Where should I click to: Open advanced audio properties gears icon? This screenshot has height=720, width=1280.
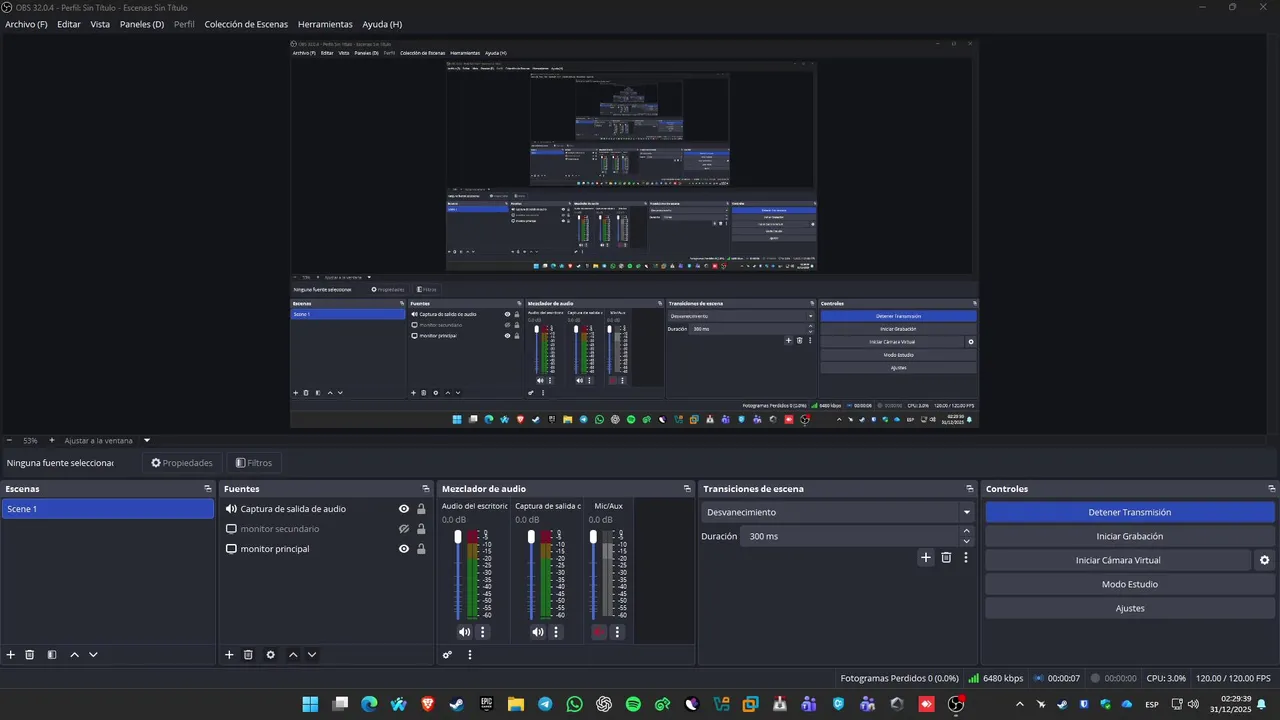pos(448,655)
